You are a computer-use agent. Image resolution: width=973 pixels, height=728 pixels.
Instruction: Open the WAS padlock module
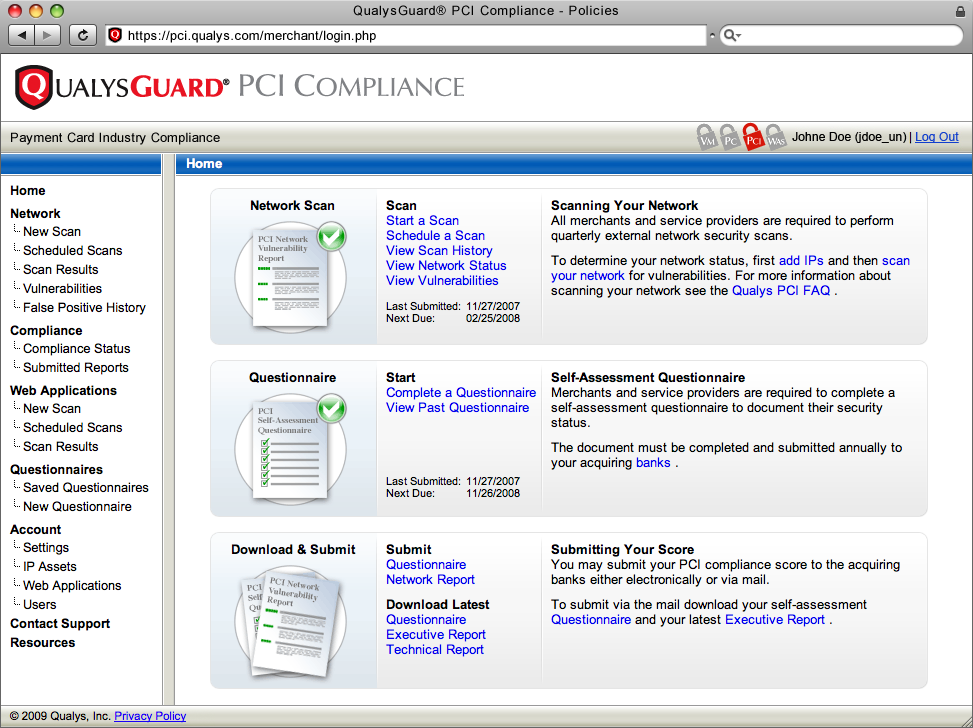(x=775, y=138)
